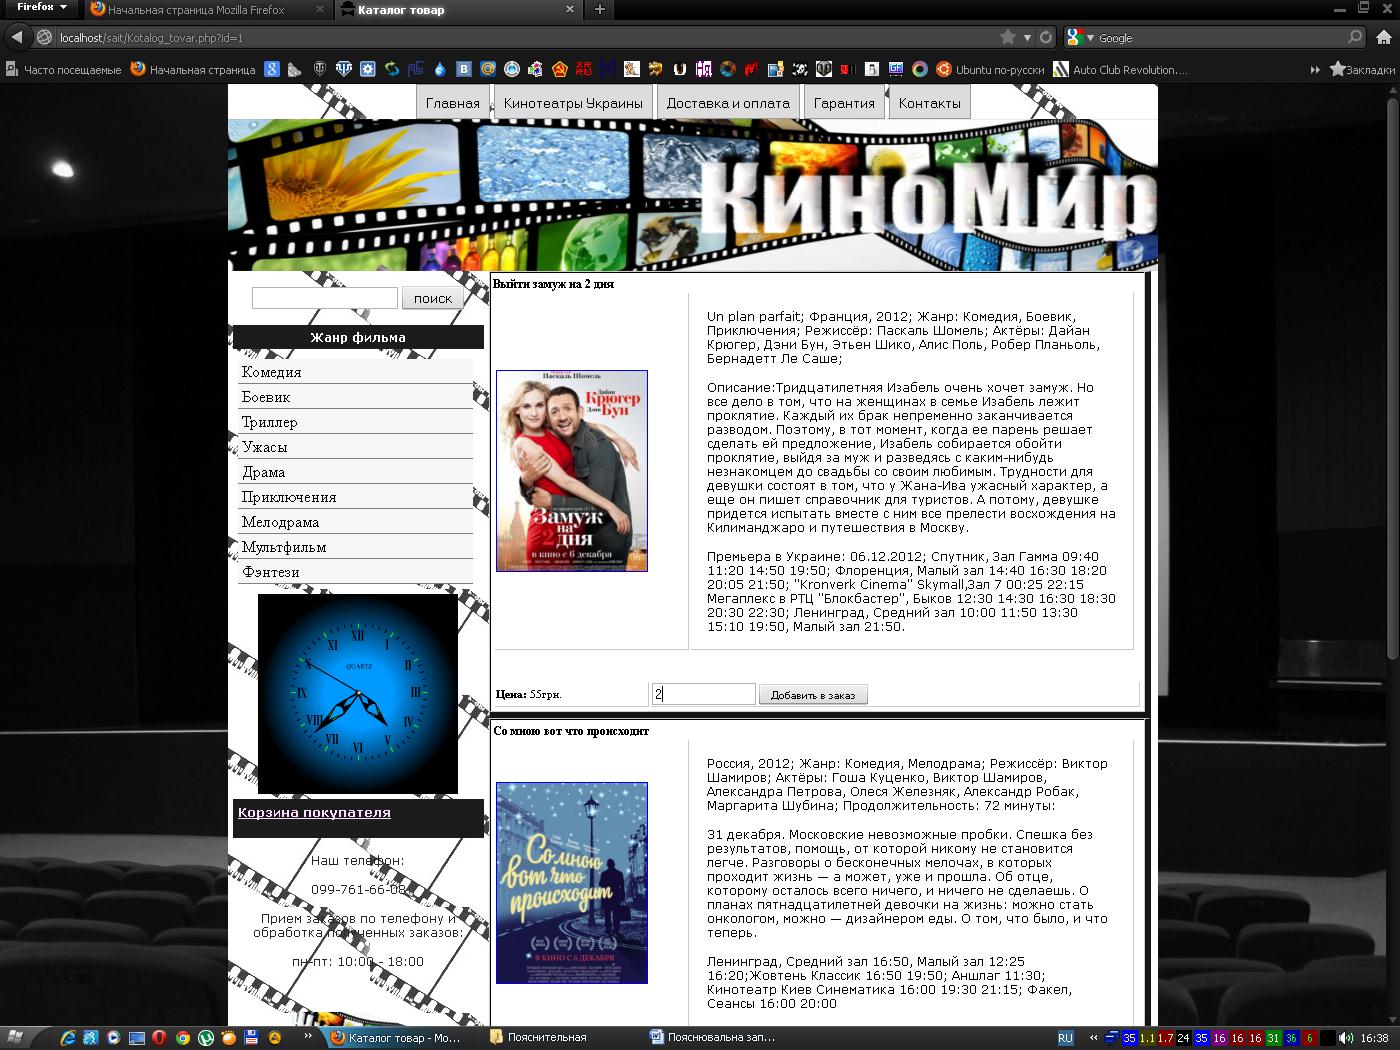Launch Google Chrome from quick launch
This screenshot has width=1400, height=1050.
(183, 1038)
